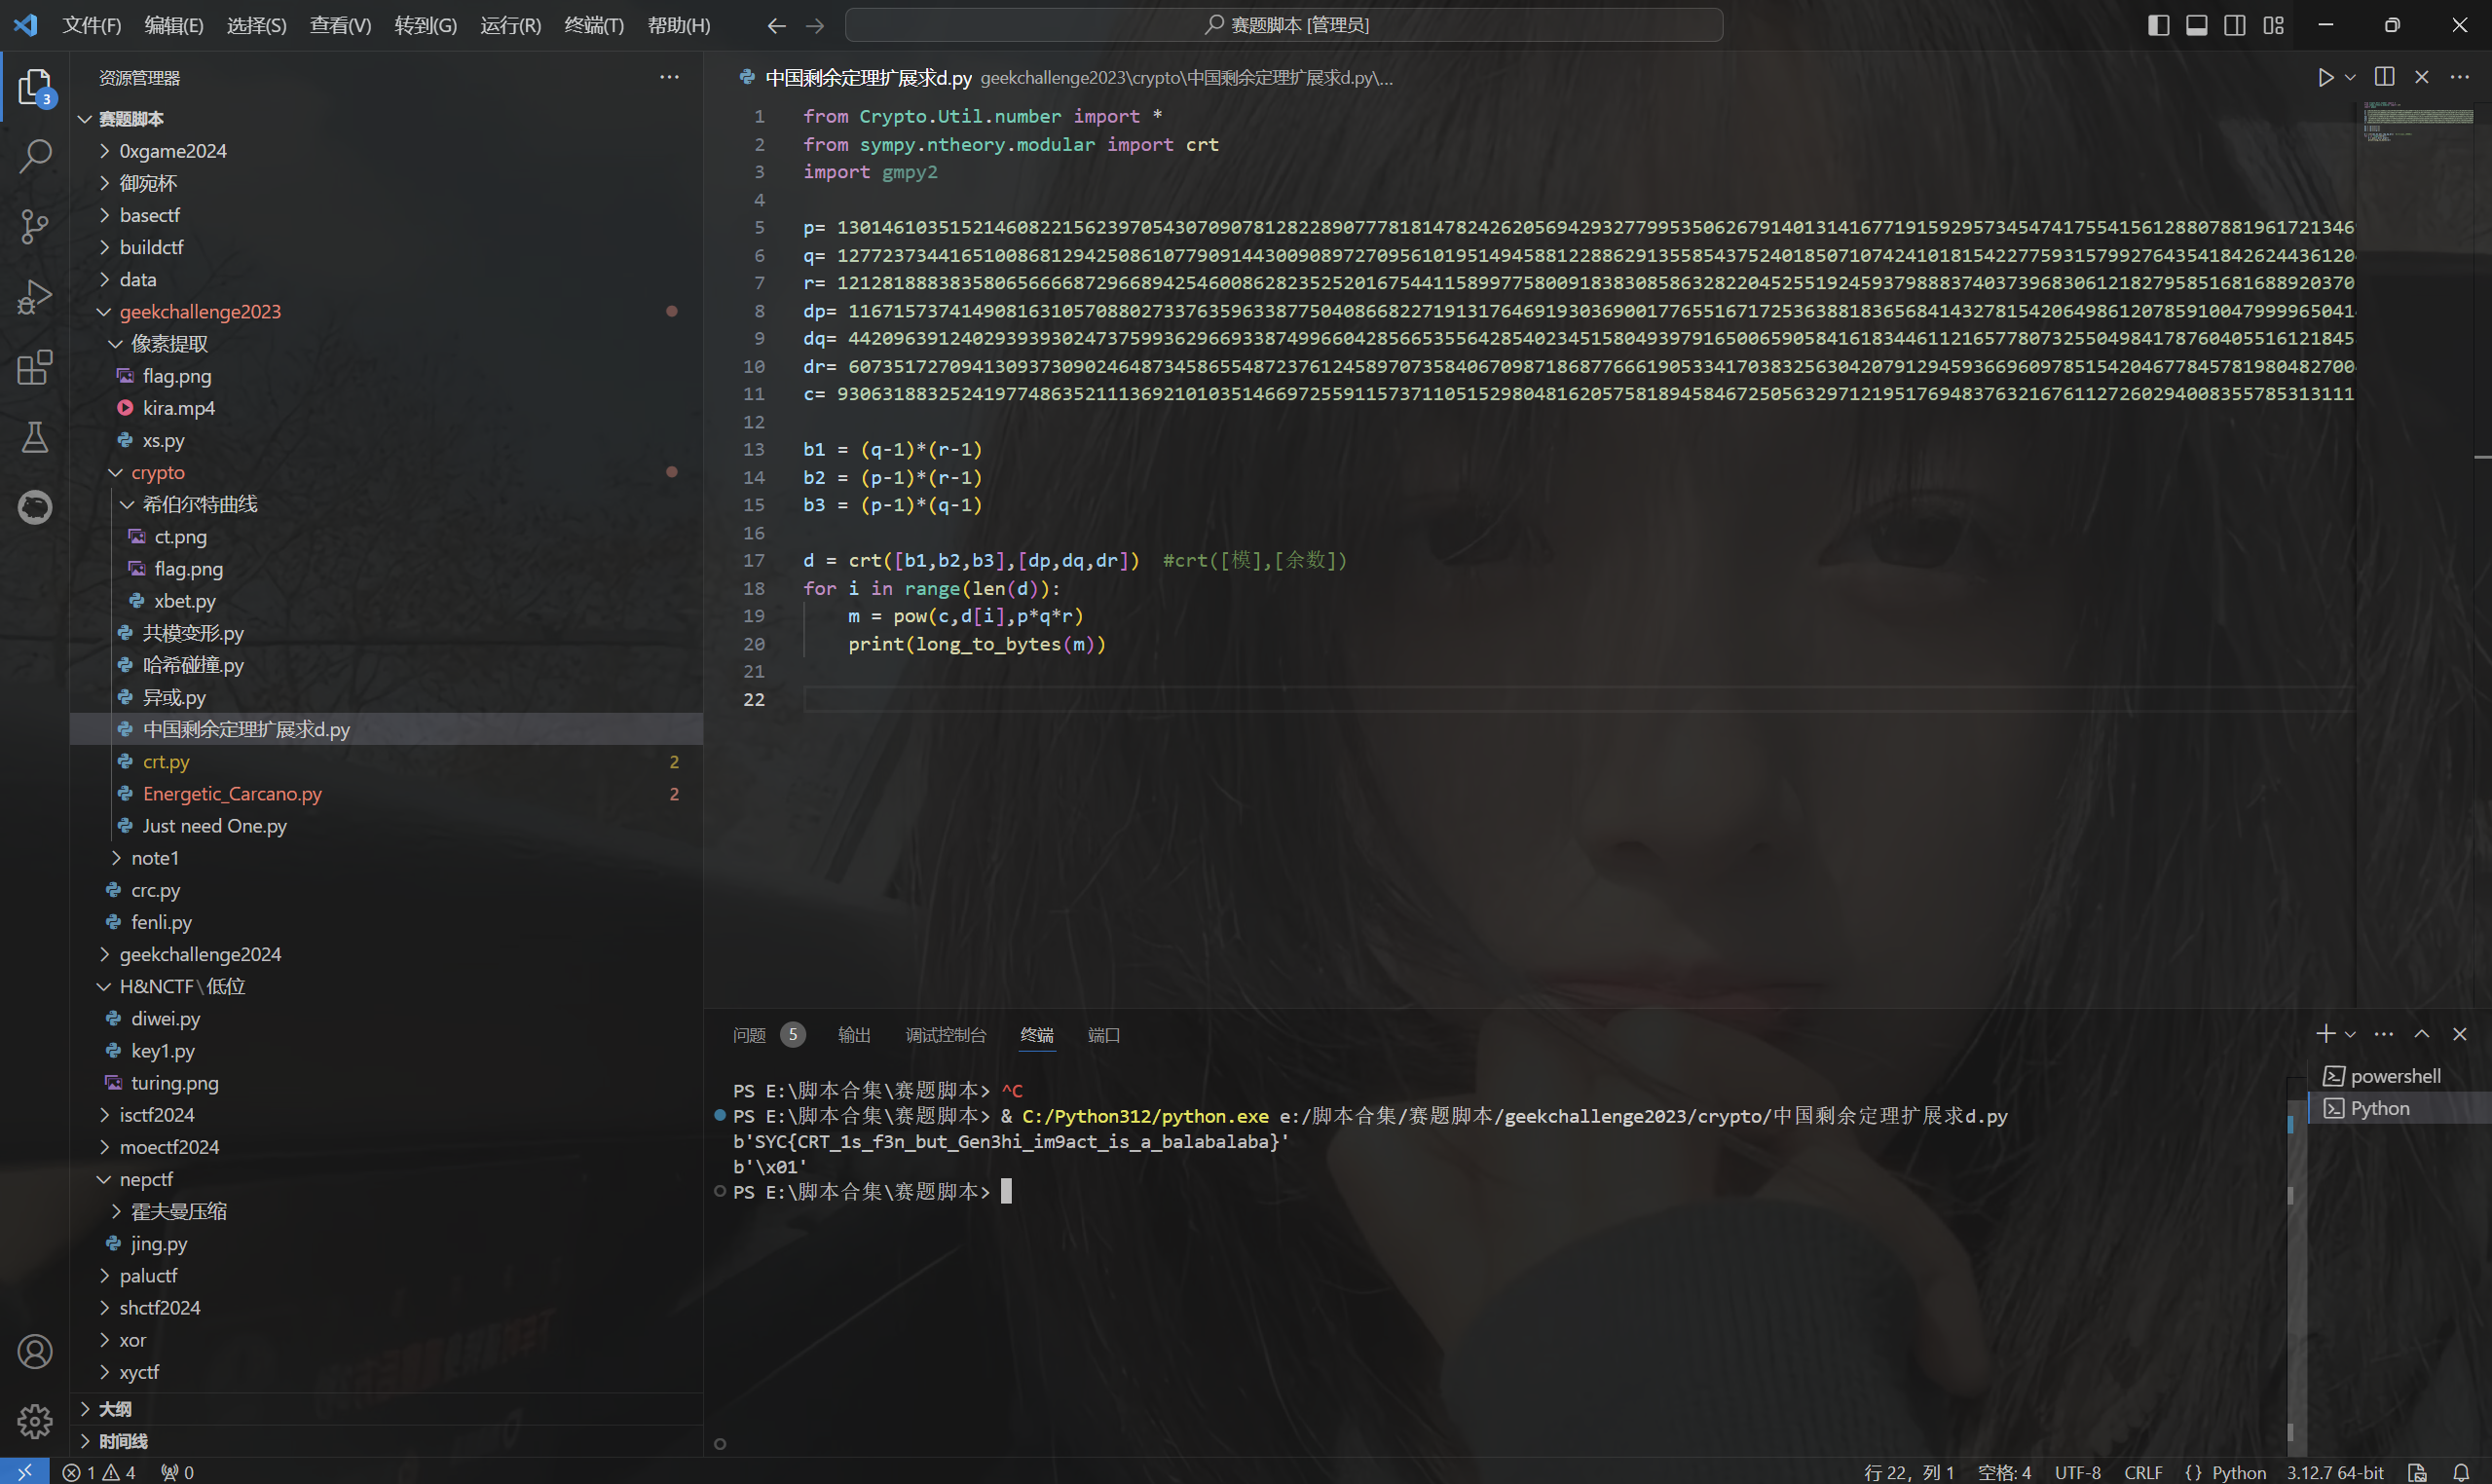The height and width of the screenshot is (1484, 2492).
Task: Change CRLF line ending setting
Action: 2143,1472
